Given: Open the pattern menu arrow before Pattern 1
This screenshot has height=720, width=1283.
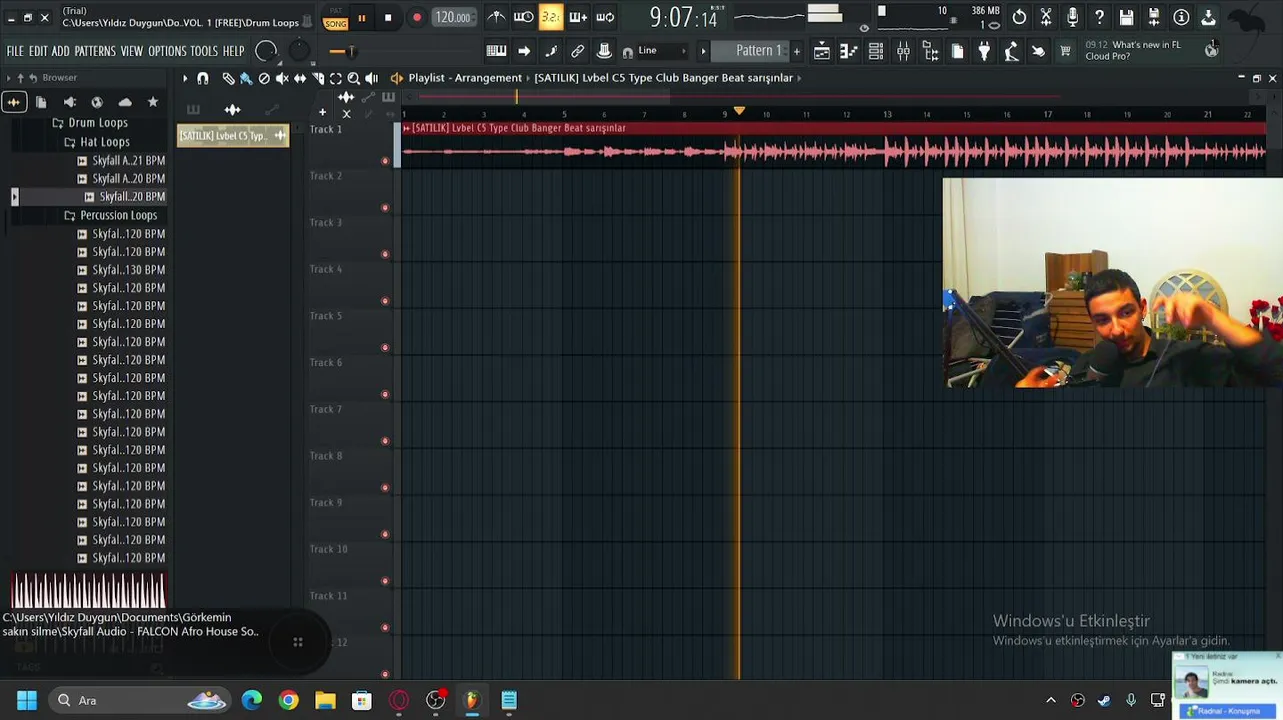Looking at the screenshot, I should tap(703, 51).
